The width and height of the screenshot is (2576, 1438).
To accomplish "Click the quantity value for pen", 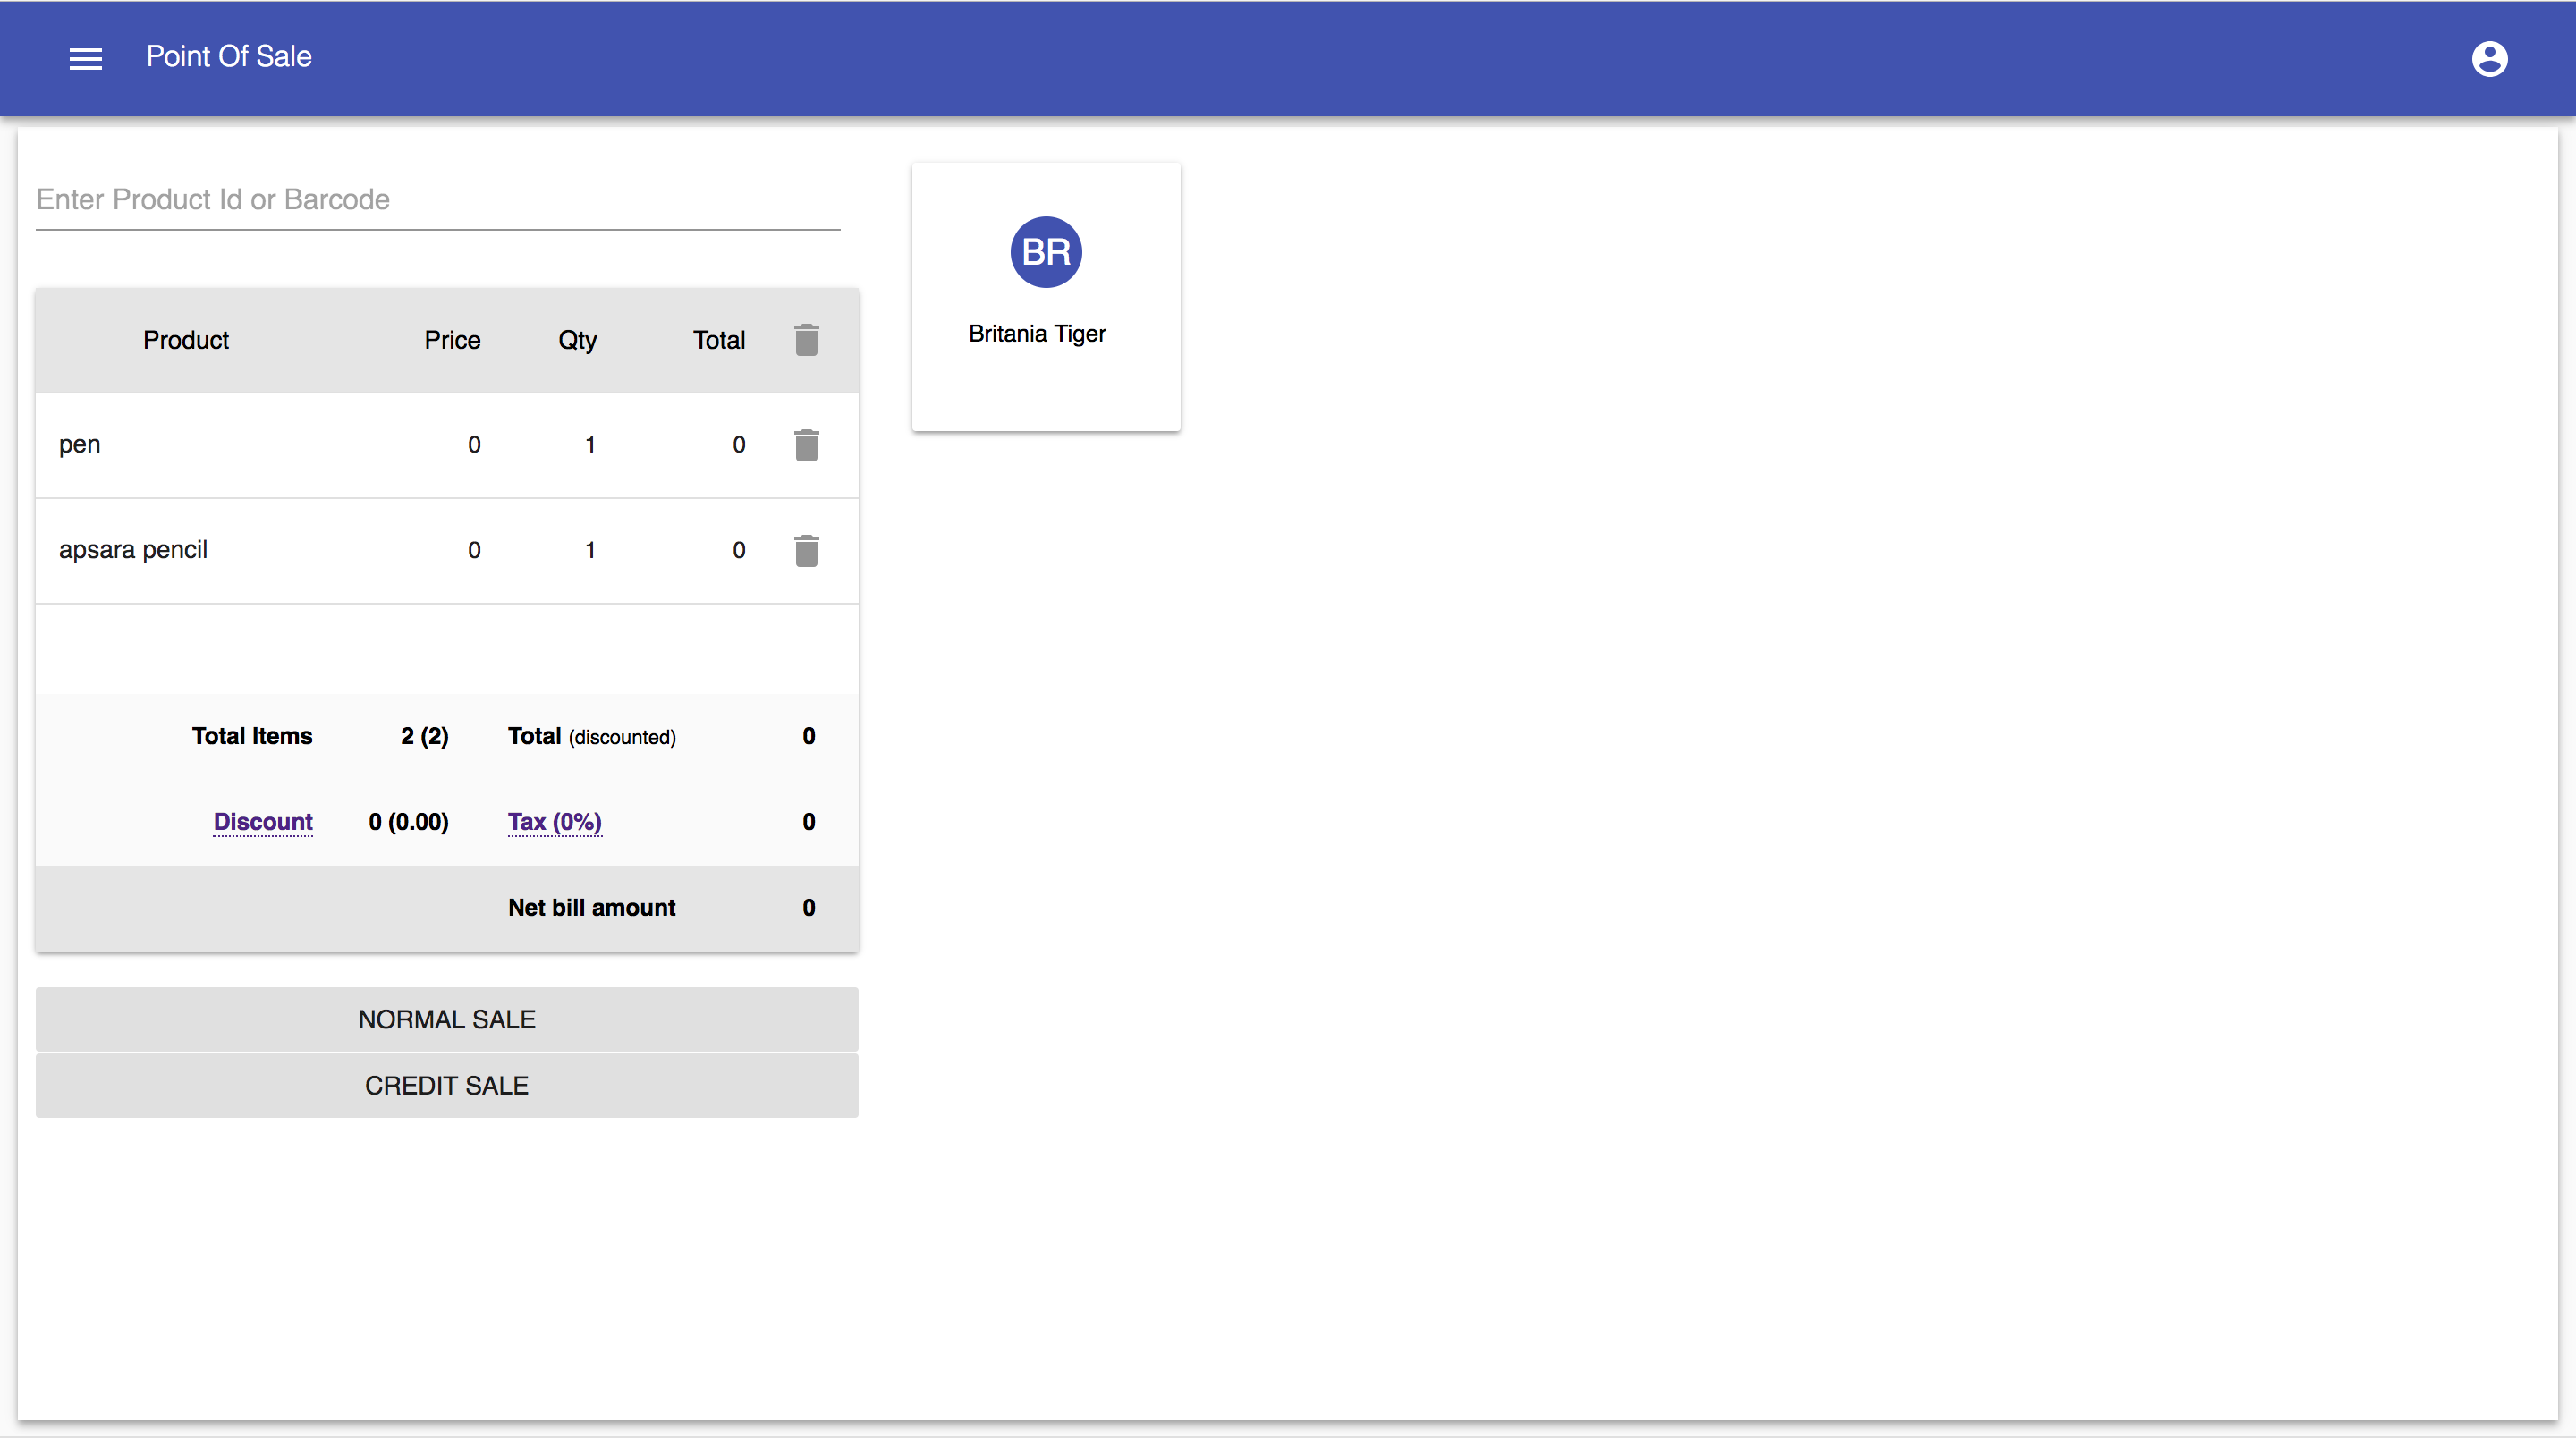I will tap(590, 445).
